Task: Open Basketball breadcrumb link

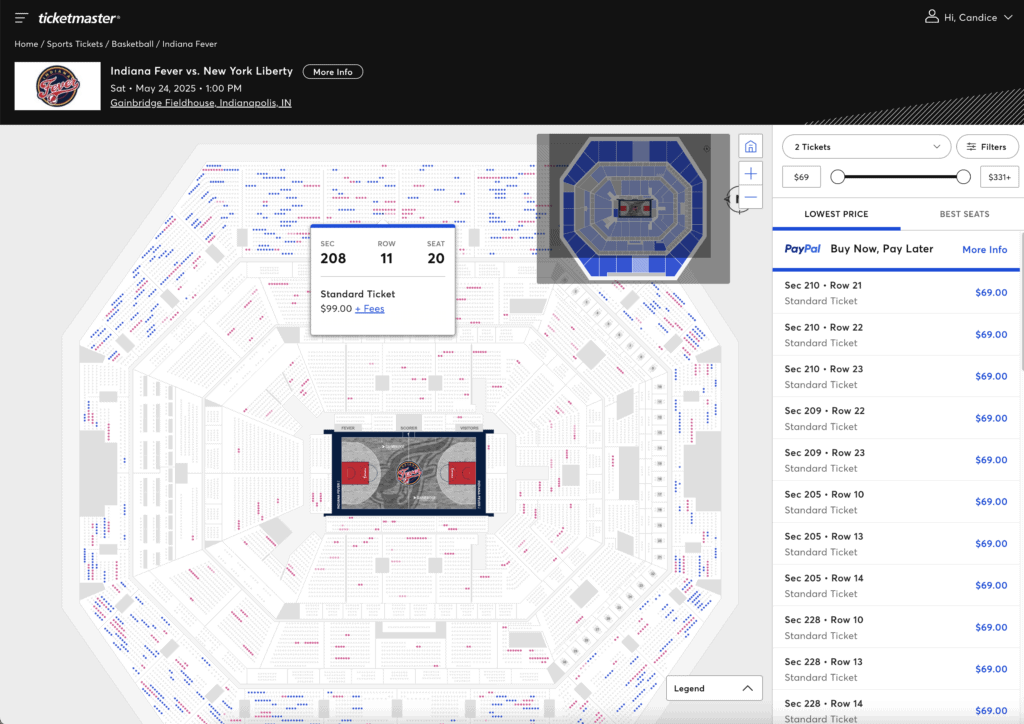Action: tap(133, 44)
